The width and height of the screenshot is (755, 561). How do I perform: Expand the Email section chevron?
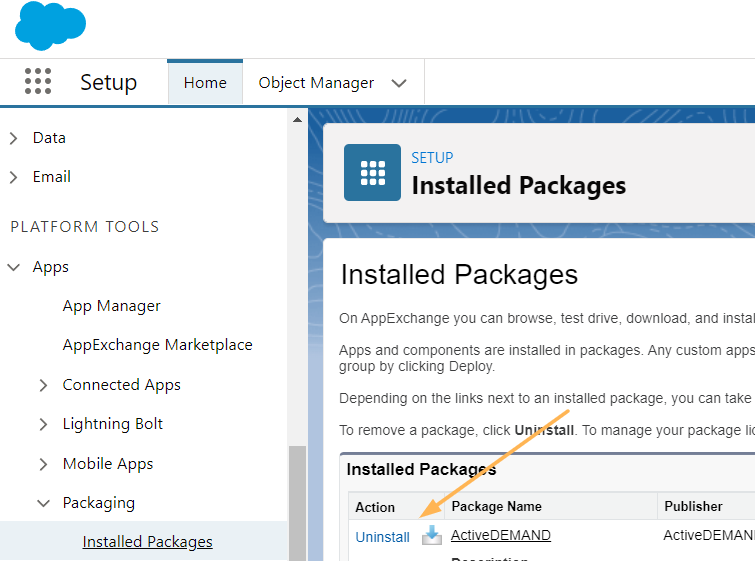click(x=13, y=177)
